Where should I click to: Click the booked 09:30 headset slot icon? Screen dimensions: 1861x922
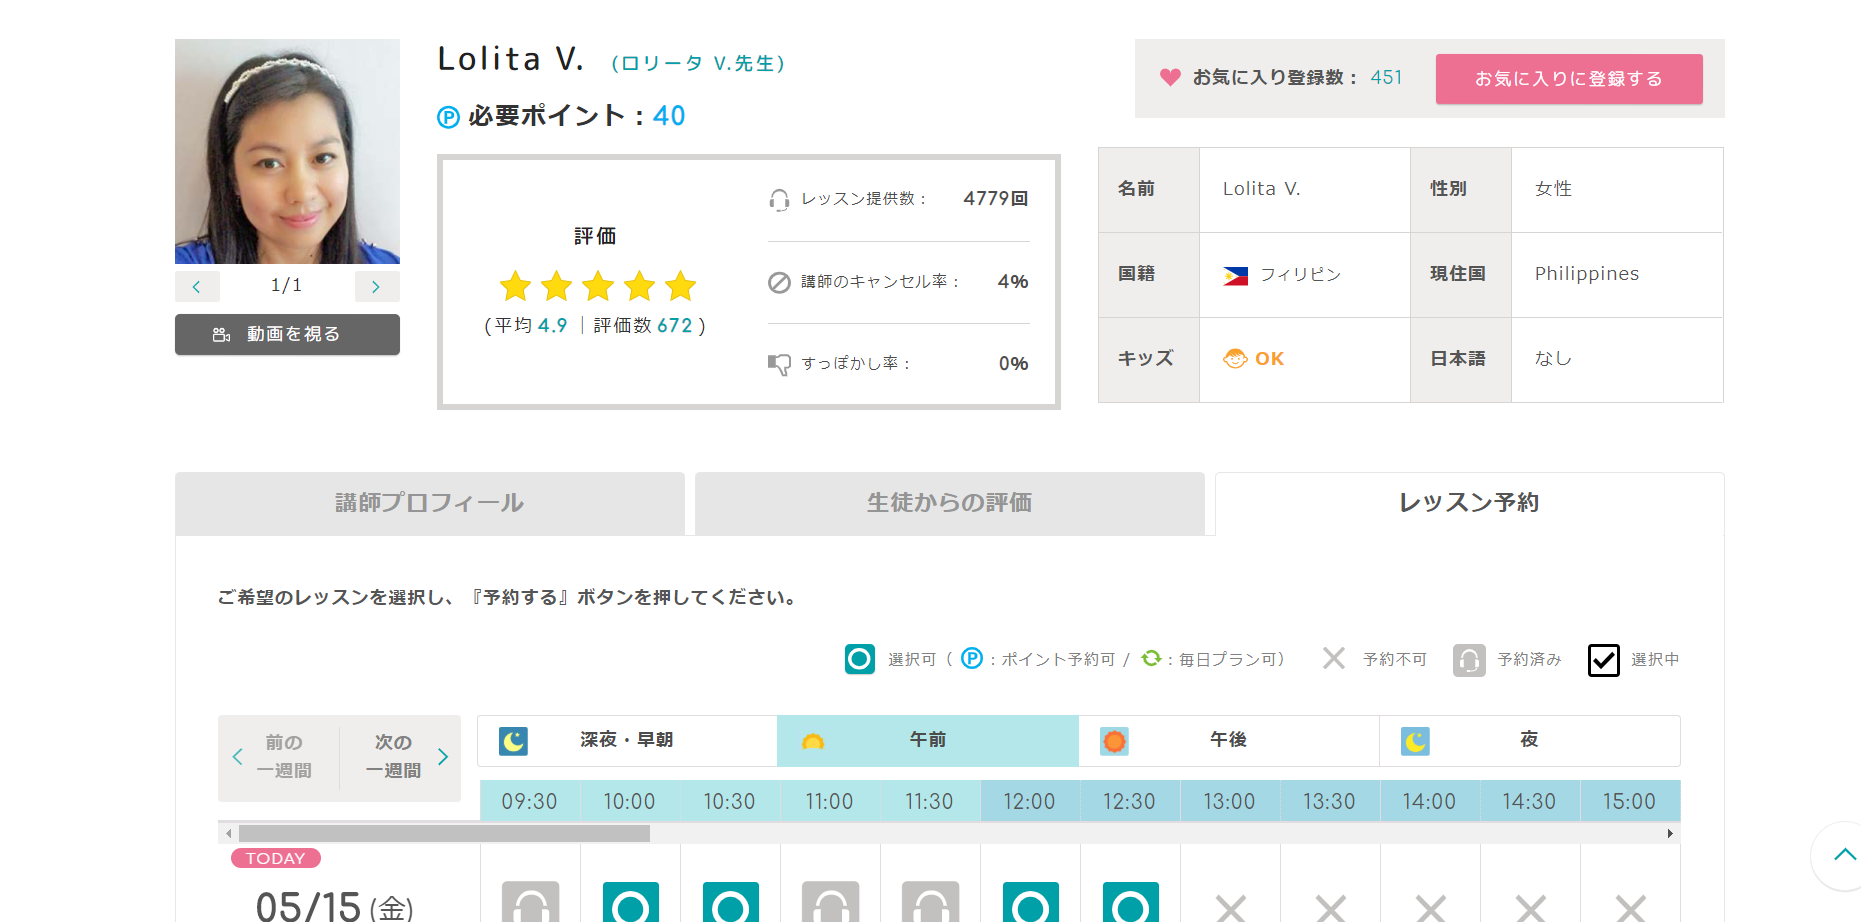[x=530, y=902]
